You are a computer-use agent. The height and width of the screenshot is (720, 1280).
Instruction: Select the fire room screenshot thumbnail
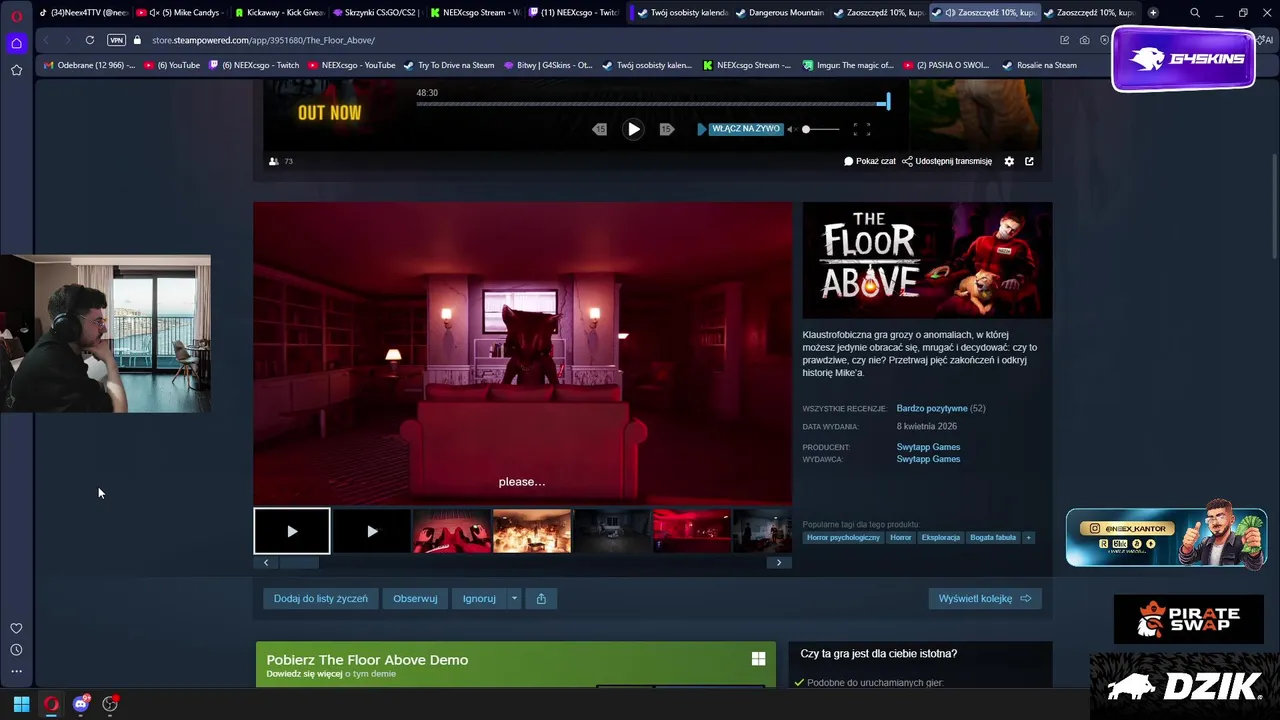[x=532, y=531]
